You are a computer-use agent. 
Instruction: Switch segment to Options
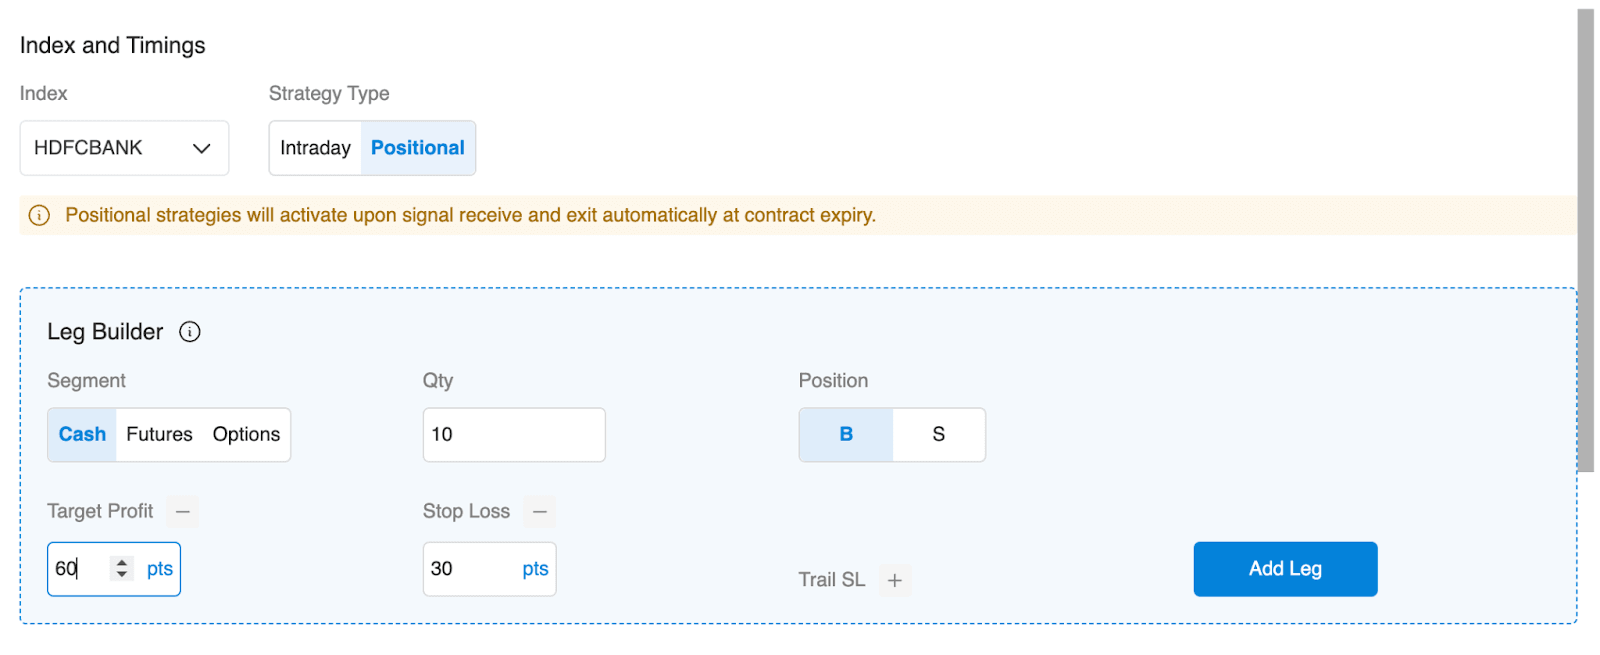point(246,435)
